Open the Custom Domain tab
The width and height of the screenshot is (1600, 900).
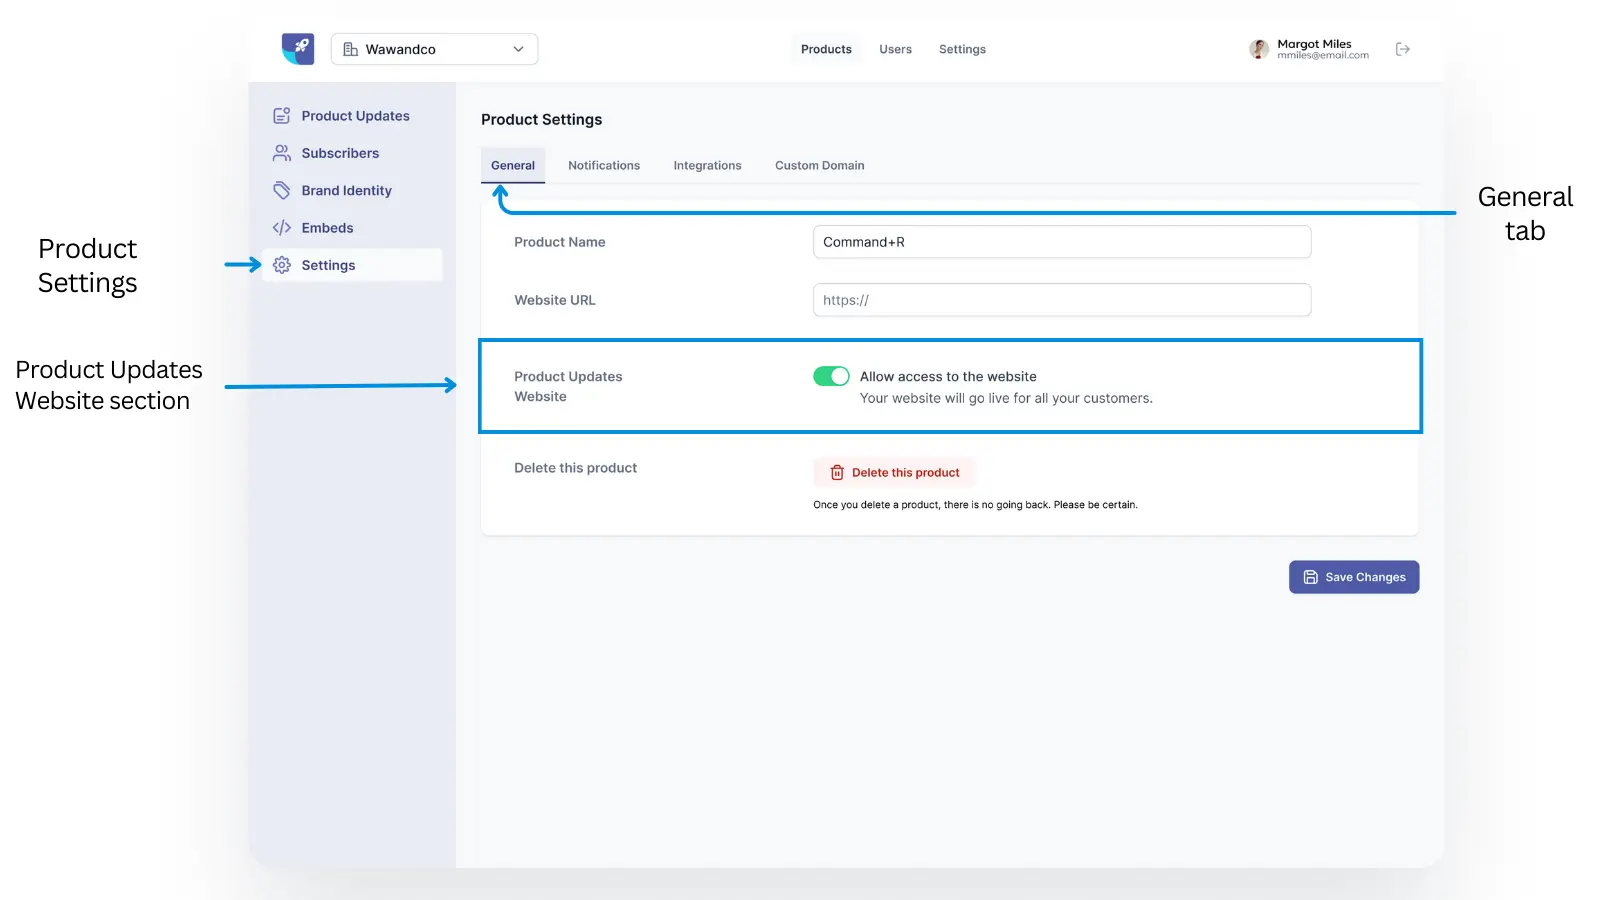click(818, 165)
